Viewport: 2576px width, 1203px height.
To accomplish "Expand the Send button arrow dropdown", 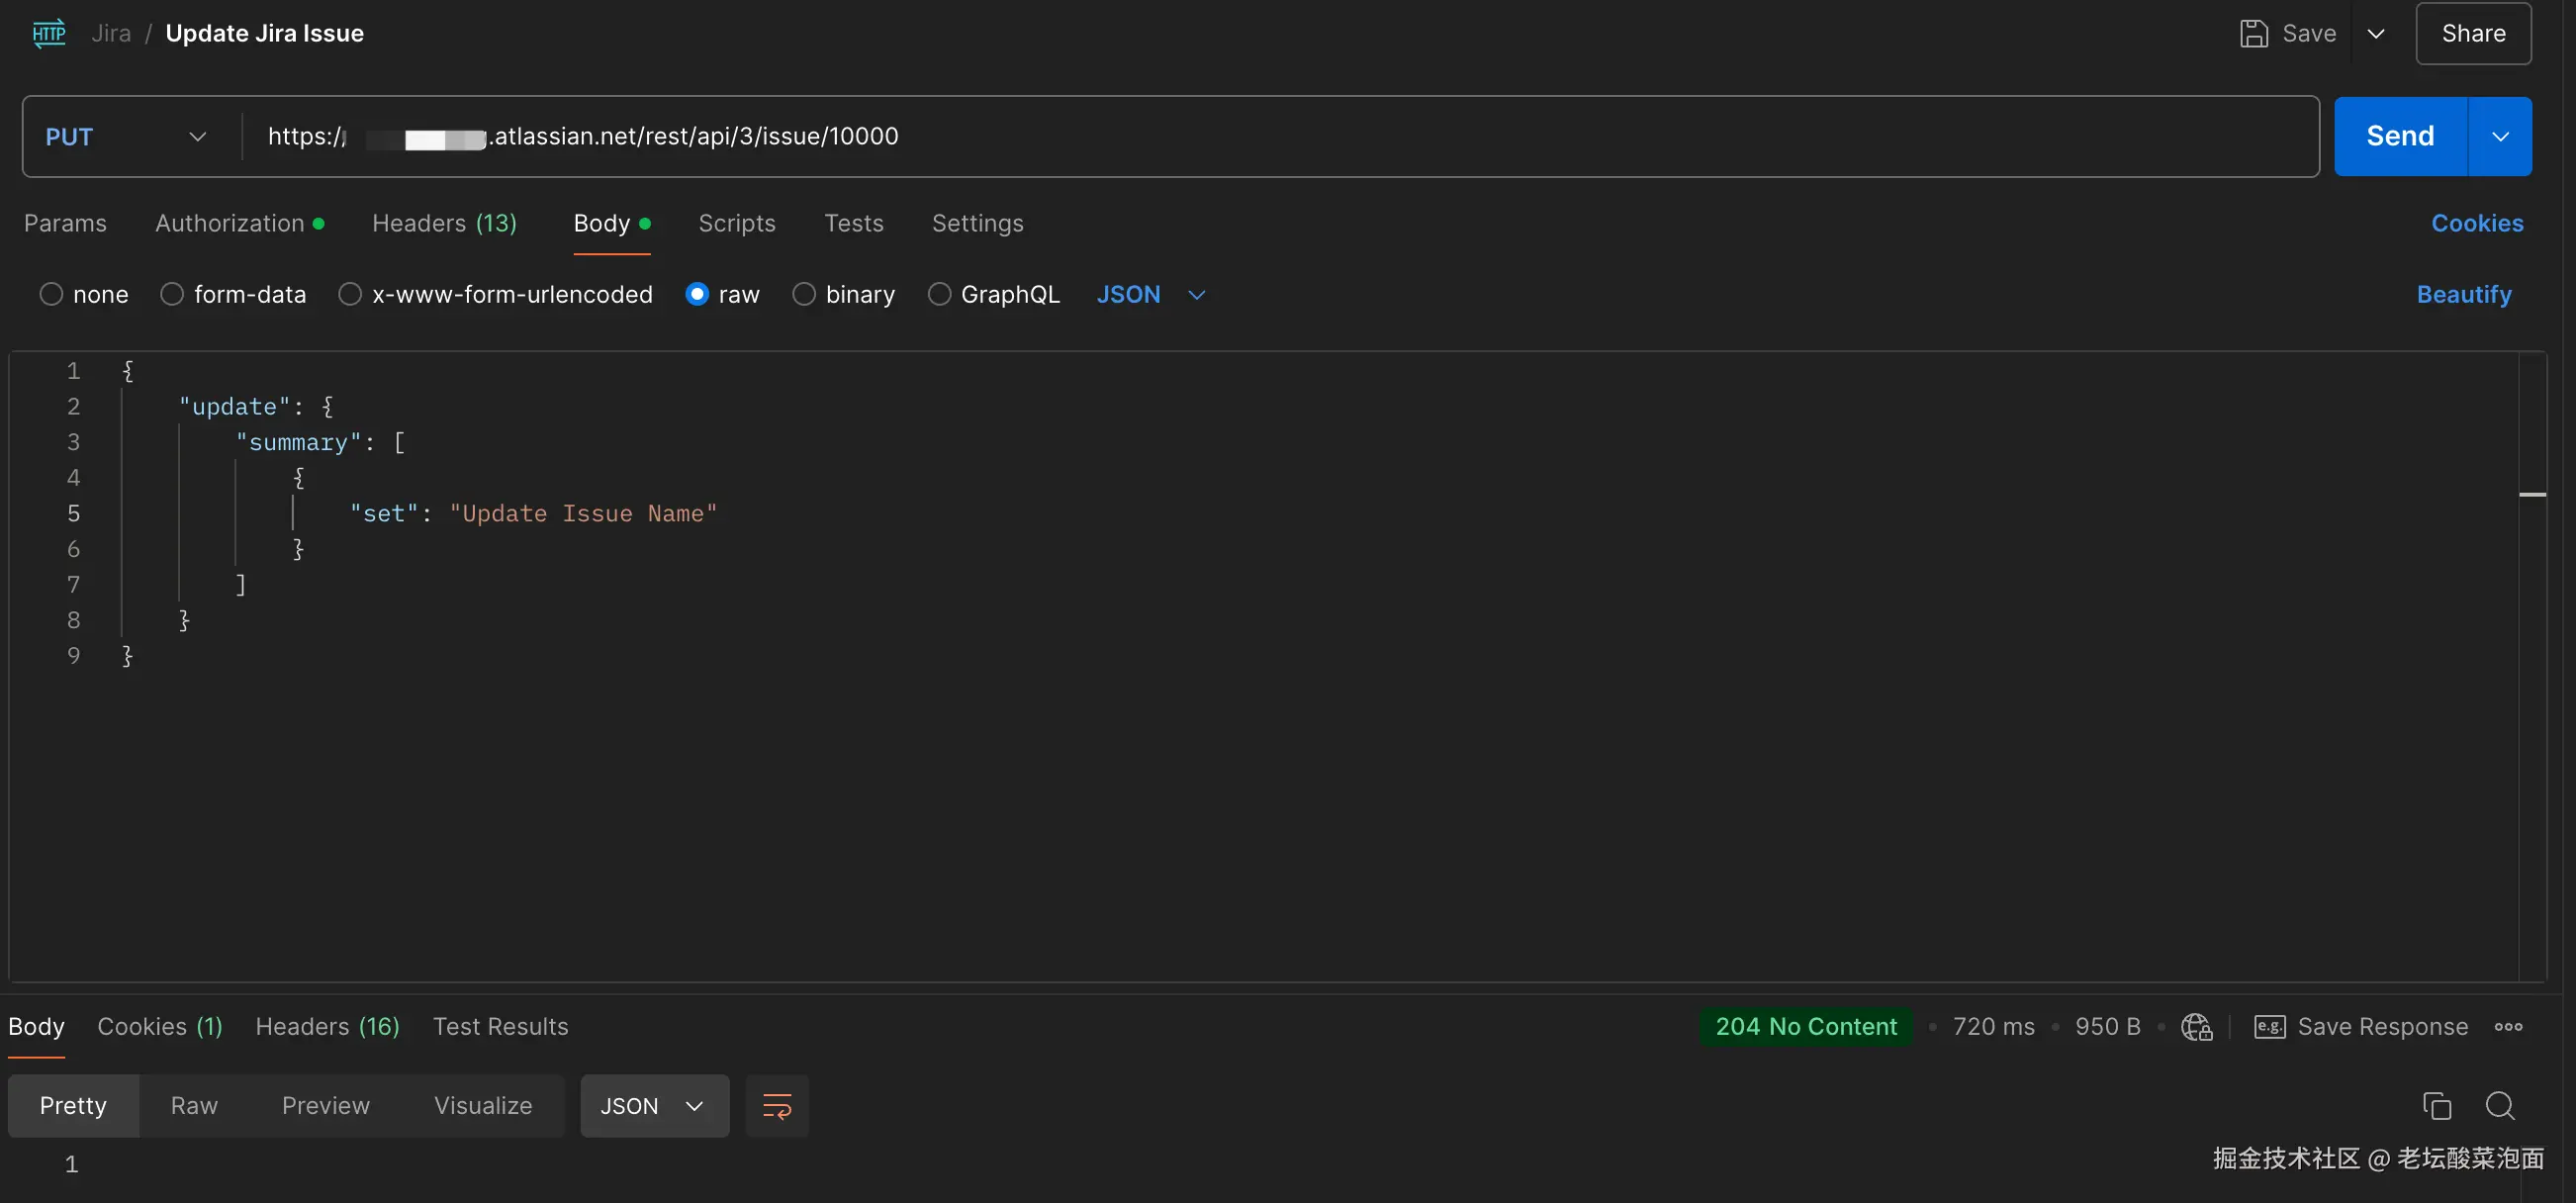I will pyautogui.click(x=2500, y=137).
